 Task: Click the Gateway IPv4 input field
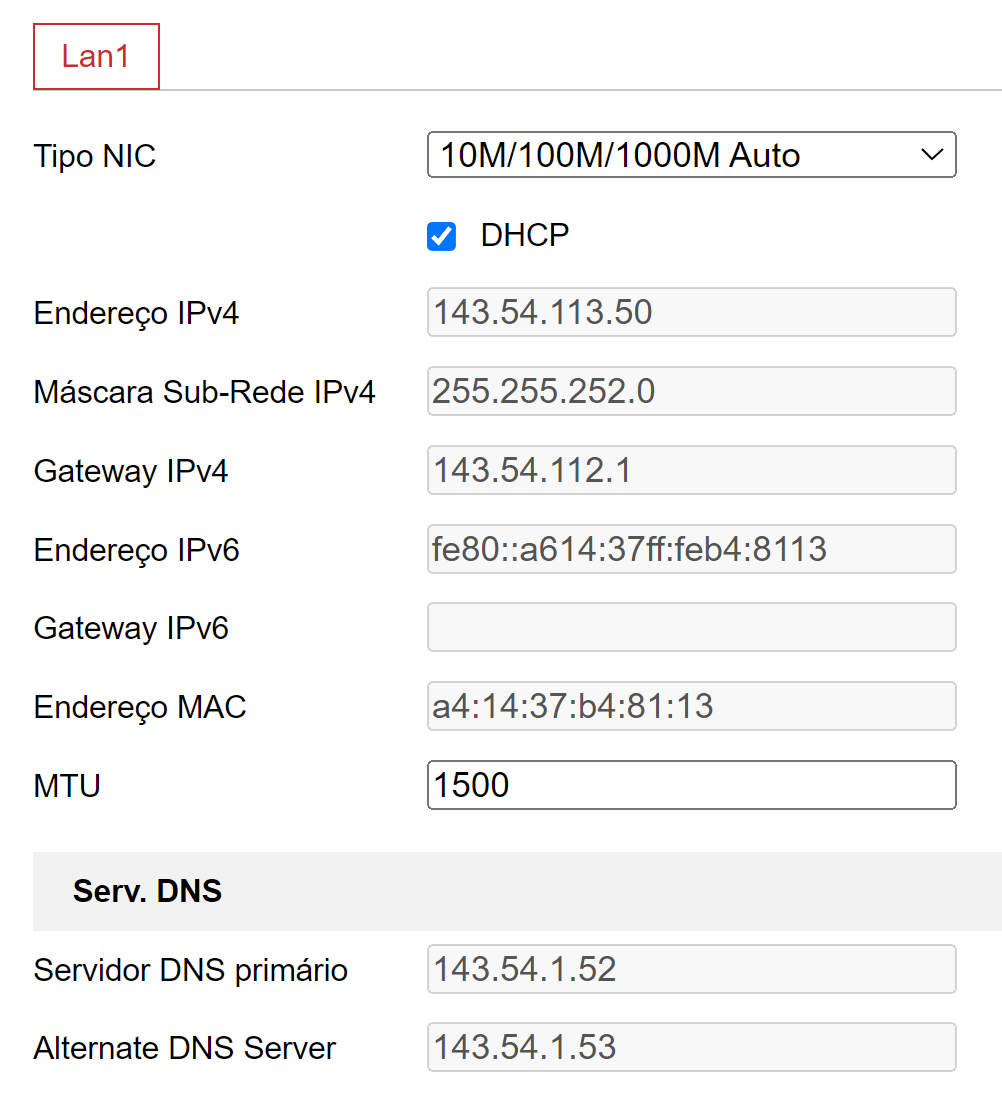tap(691, 470)
